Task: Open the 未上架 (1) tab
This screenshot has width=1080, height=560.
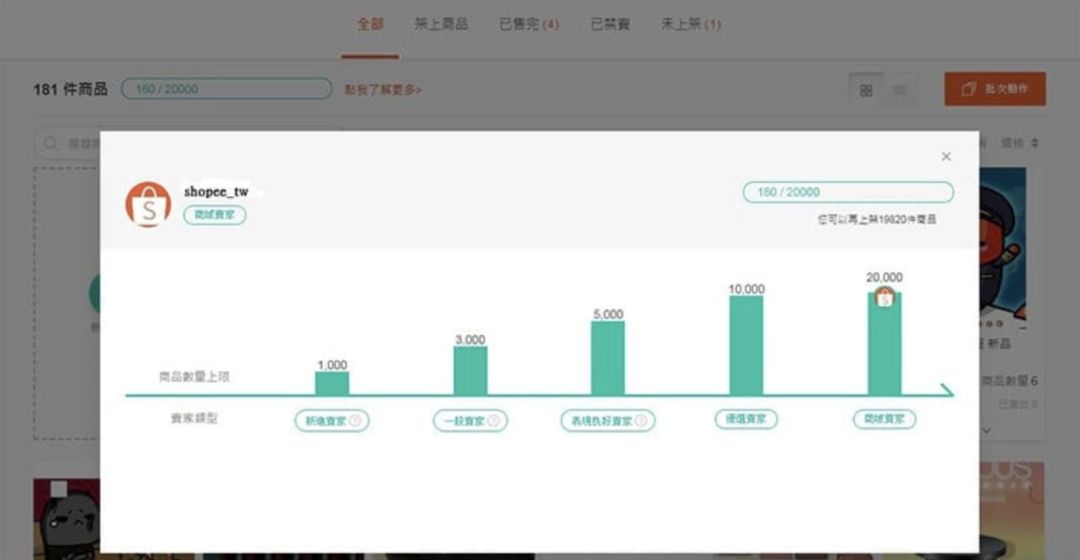Action: (691, 24)
